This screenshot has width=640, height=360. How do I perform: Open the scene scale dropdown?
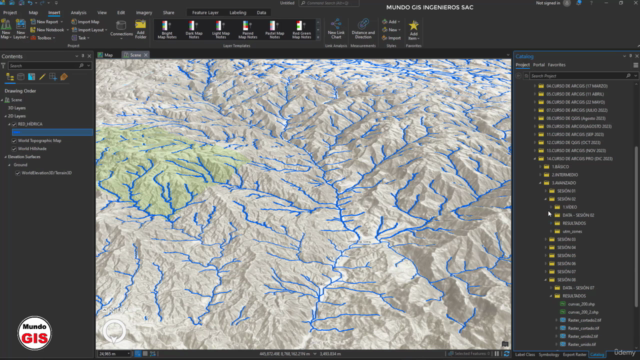point(129,354)
